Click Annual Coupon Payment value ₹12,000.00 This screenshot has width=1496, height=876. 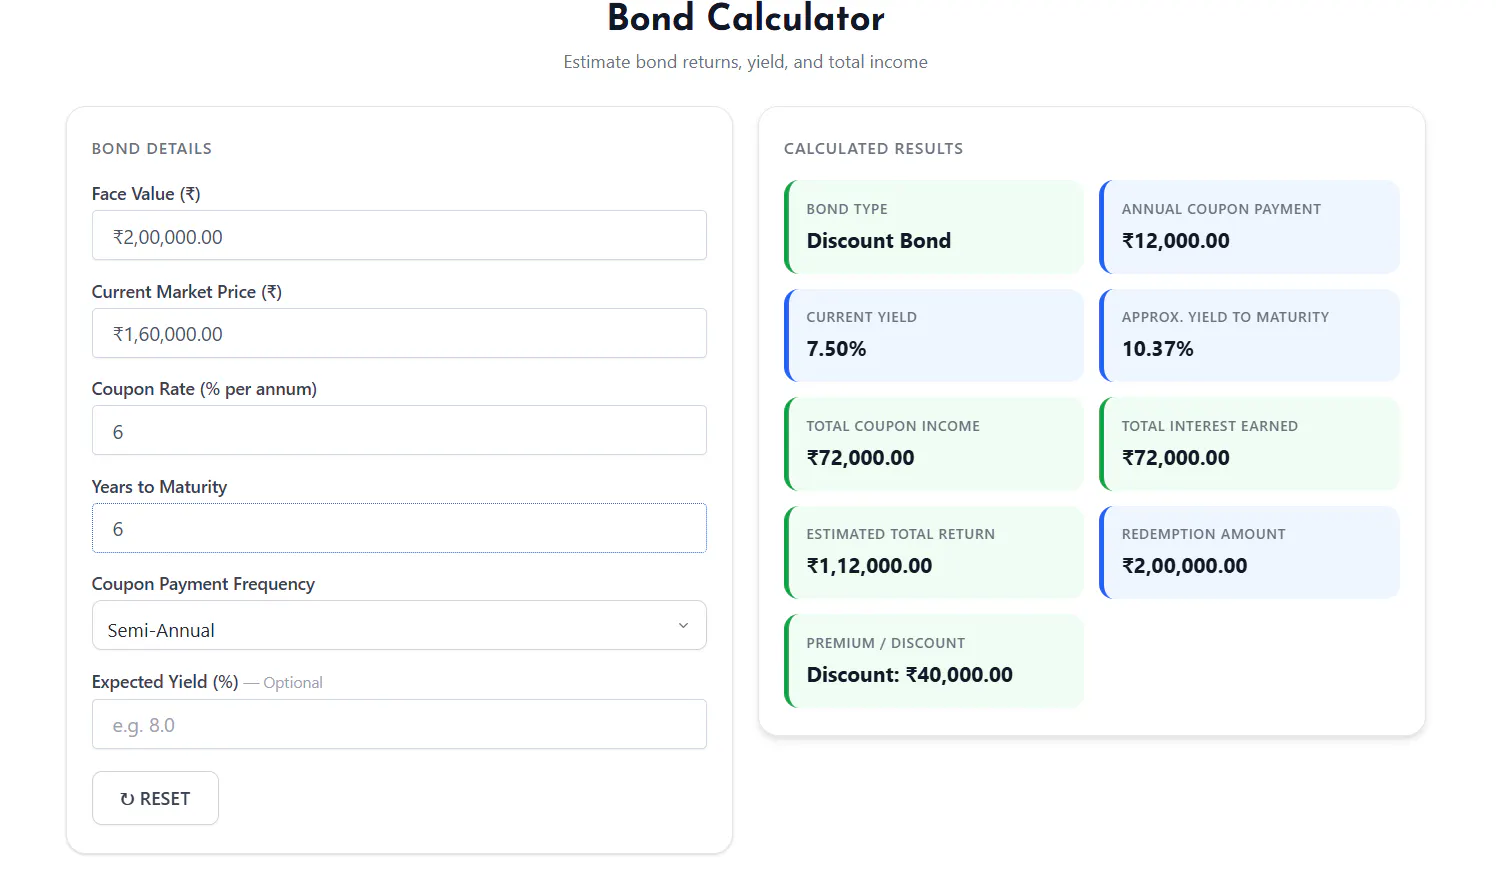pos(1176,241)
